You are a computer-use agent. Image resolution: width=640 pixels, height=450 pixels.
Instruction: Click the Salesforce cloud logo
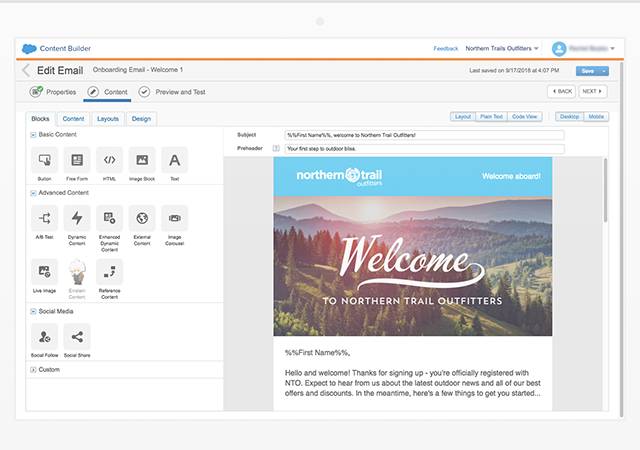click(x=29, y=49)
